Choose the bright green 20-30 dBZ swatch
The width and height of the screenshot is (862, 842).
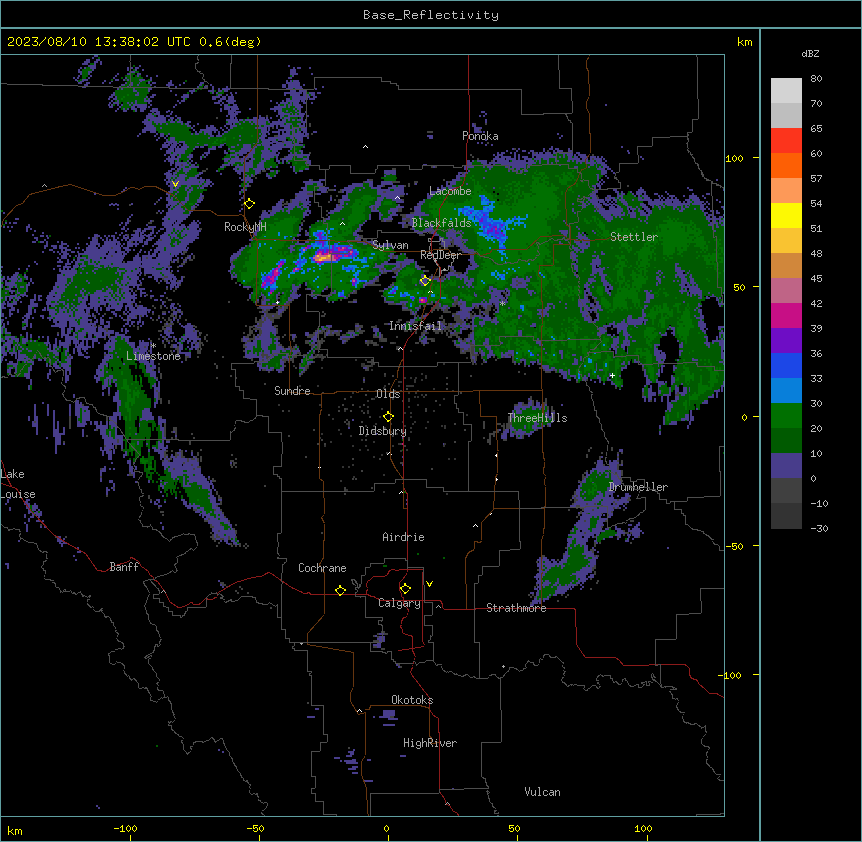pyautogui.click(x=786, y=416)
